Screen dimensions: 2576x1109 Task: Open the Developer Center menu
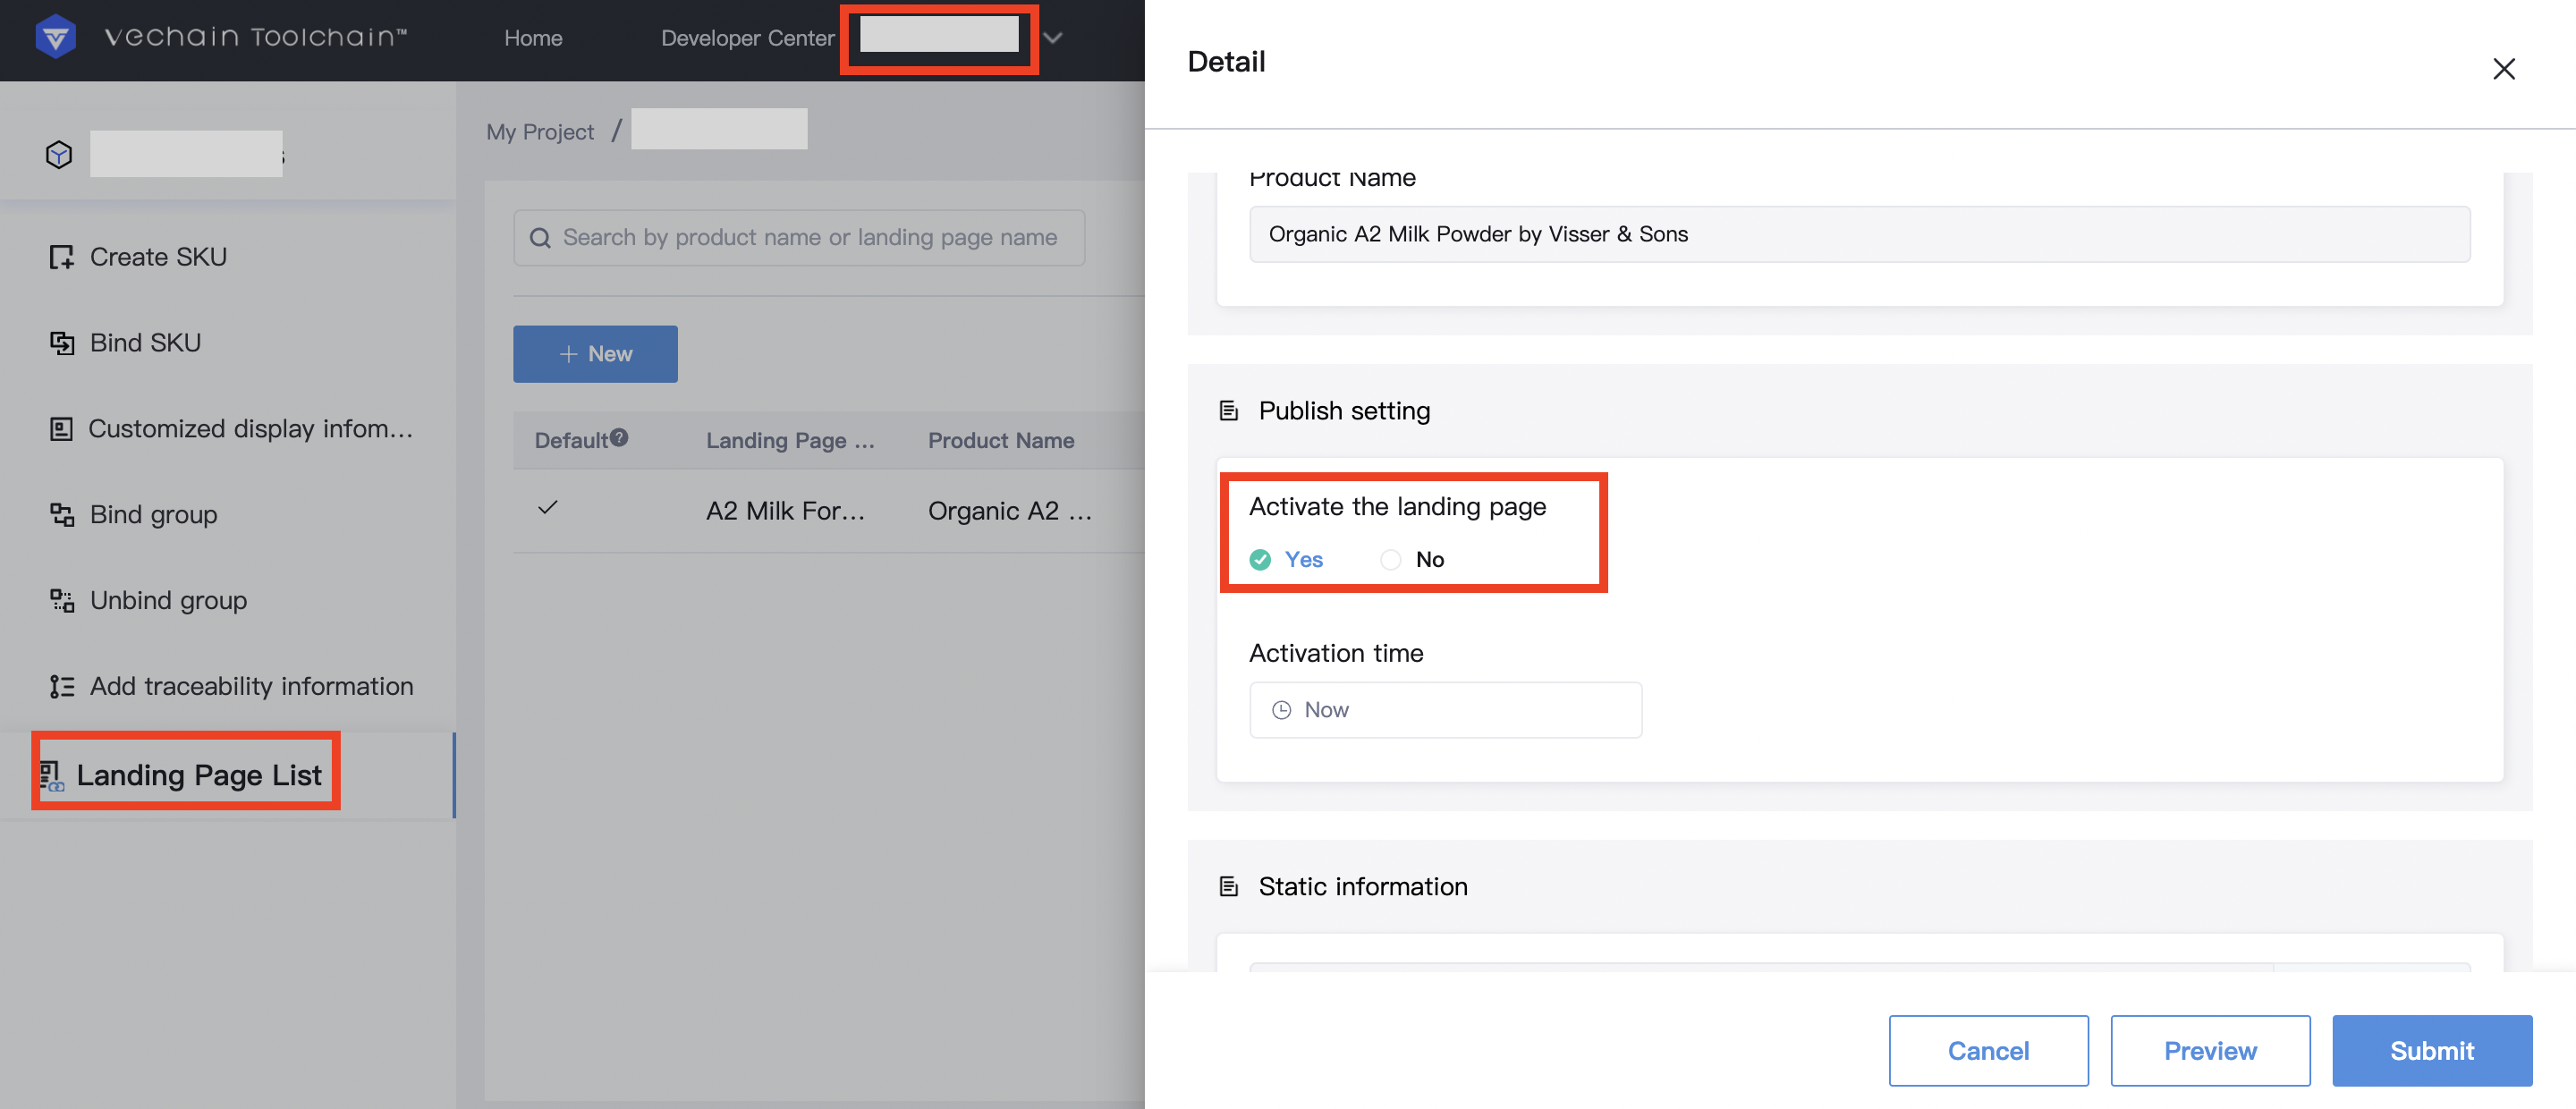[747, 38]
